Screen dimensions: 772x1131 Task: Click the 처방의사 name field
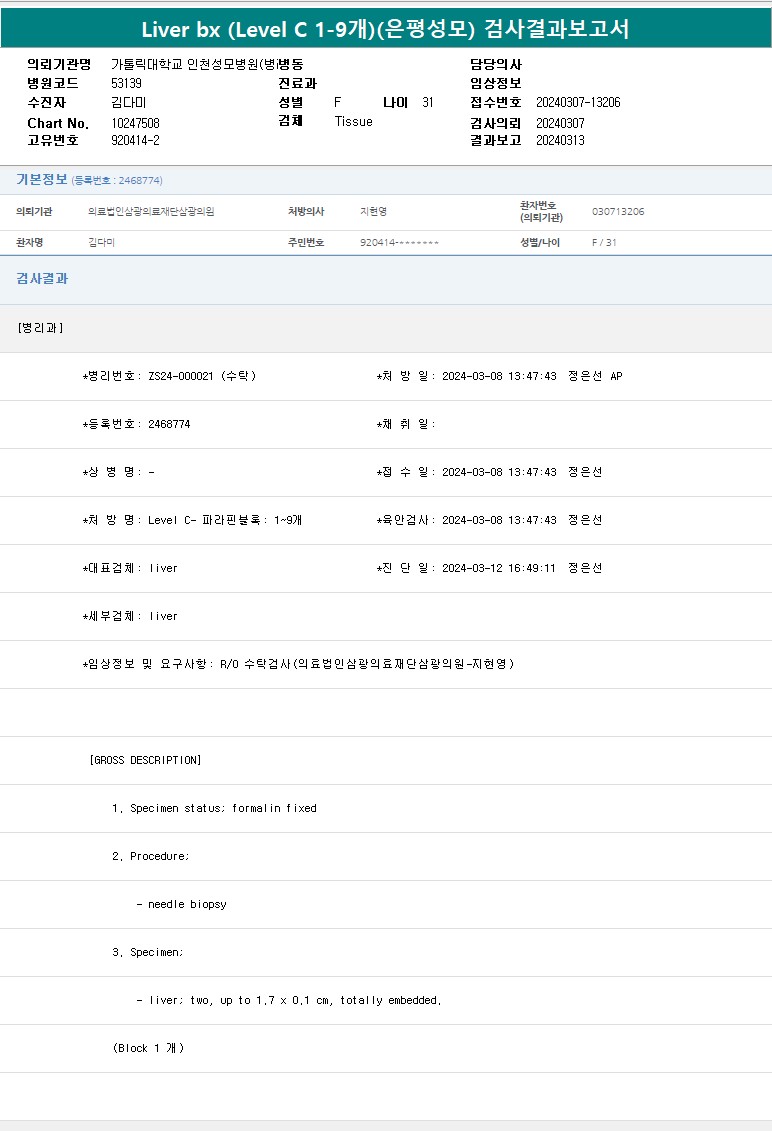tap(372, 212)
